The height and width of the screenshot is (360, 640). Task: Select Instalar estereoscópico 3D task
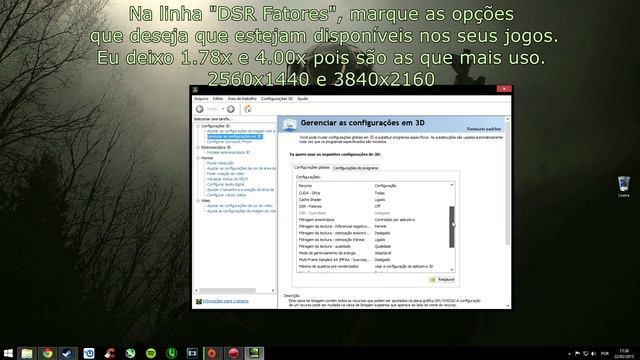click(228, 152)
